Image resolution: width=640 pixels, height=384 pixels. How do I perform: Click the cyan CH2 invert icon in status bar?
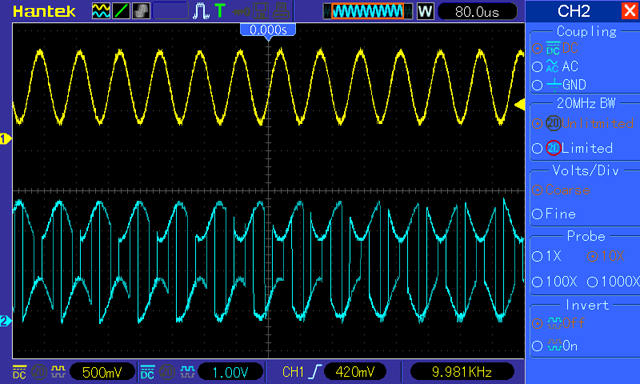tap(187, 371)
